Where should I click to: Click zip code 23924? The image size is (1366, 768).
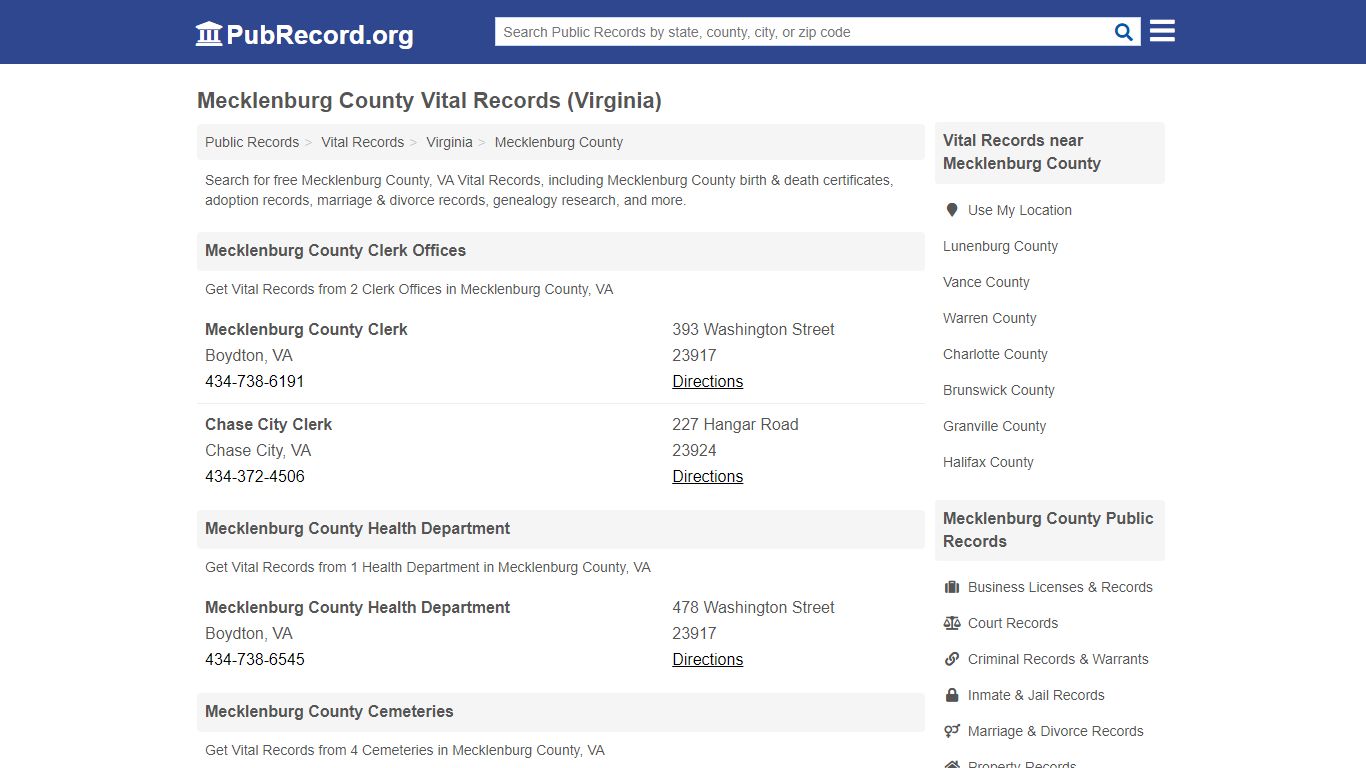pyautogui.click(x=694, y=450)
